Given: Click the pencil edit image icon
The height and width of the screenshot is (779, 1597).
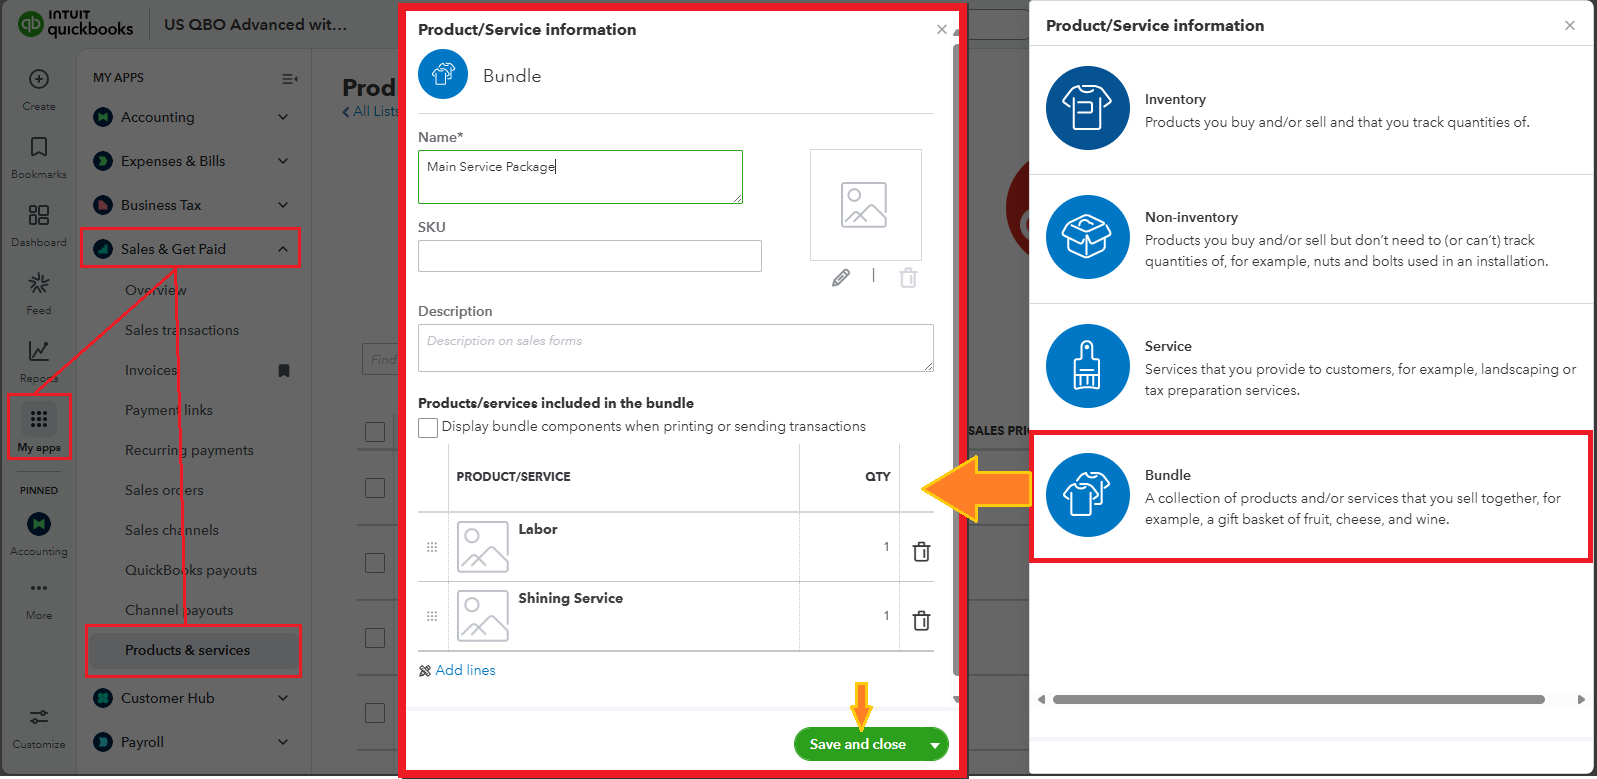Looking at the screenshot, I should click(x=841, y=278).
